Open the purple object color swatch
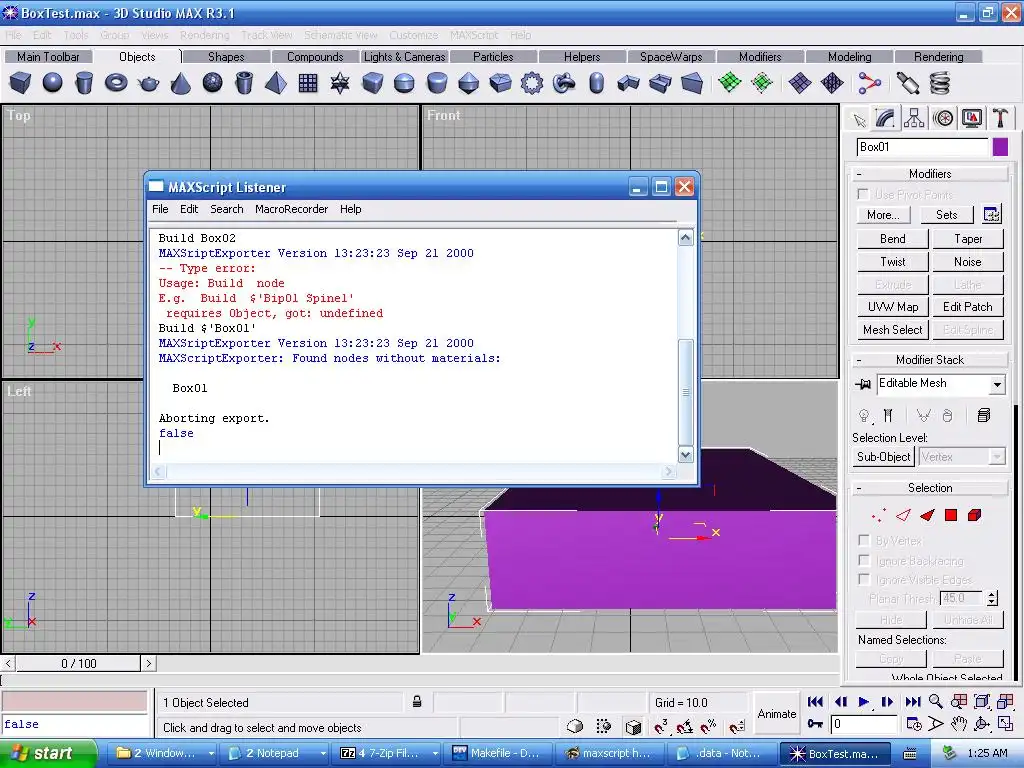The width and height of the screenshot is (1024, 768). pyautogui.click(x=1000, y=147)
